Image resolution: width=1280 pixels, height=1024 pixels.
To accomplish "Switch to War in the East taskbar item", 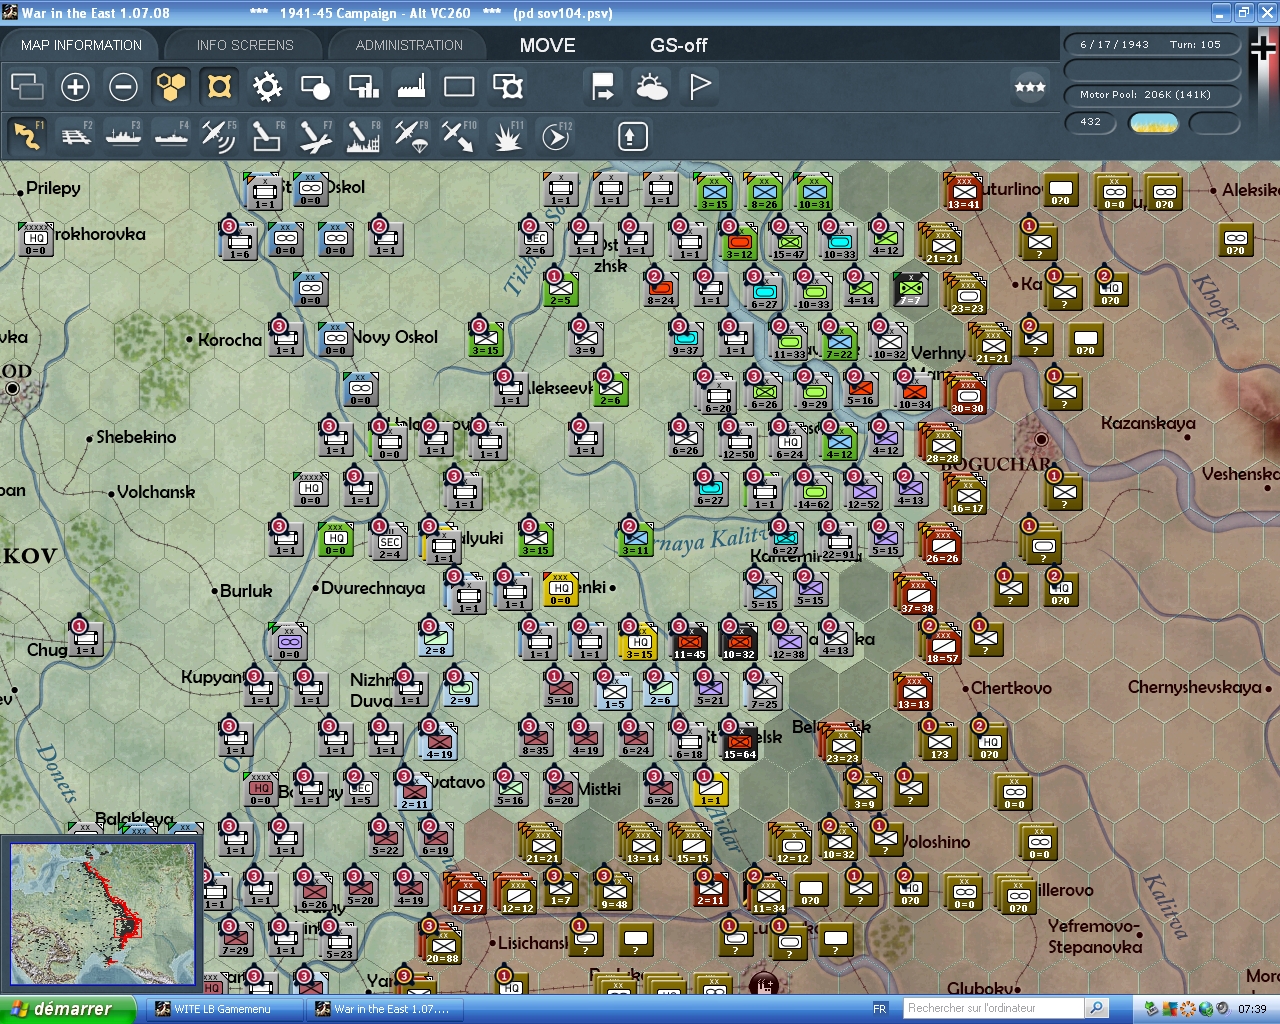I will point(385,1009).
